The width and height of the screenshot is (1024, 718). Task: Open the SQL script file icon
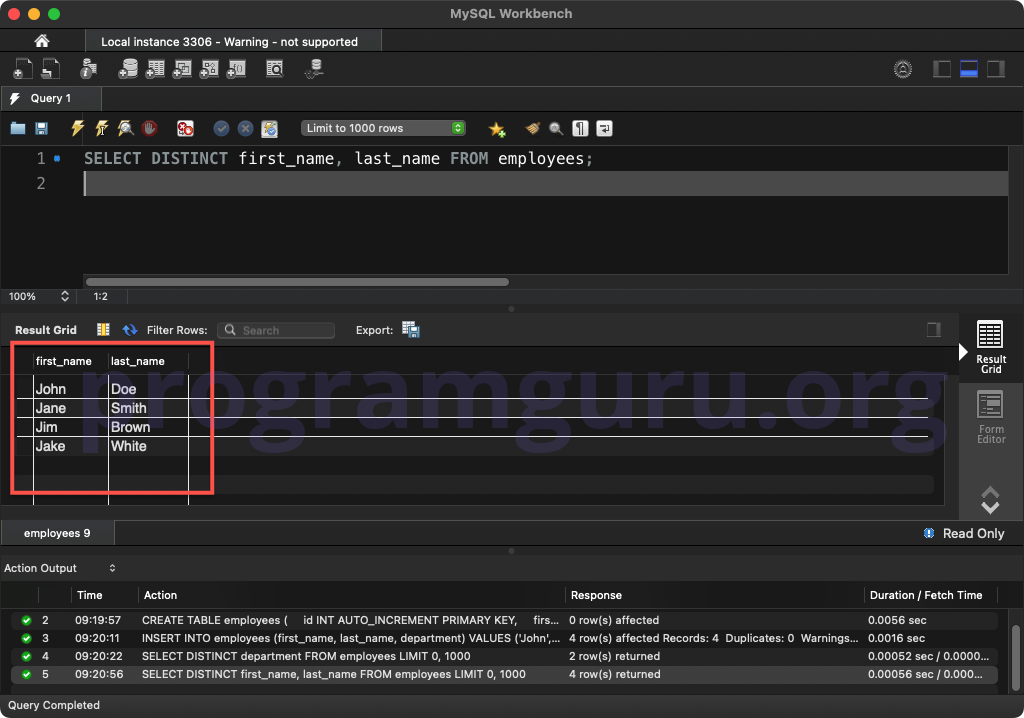[x=48, y=68]
